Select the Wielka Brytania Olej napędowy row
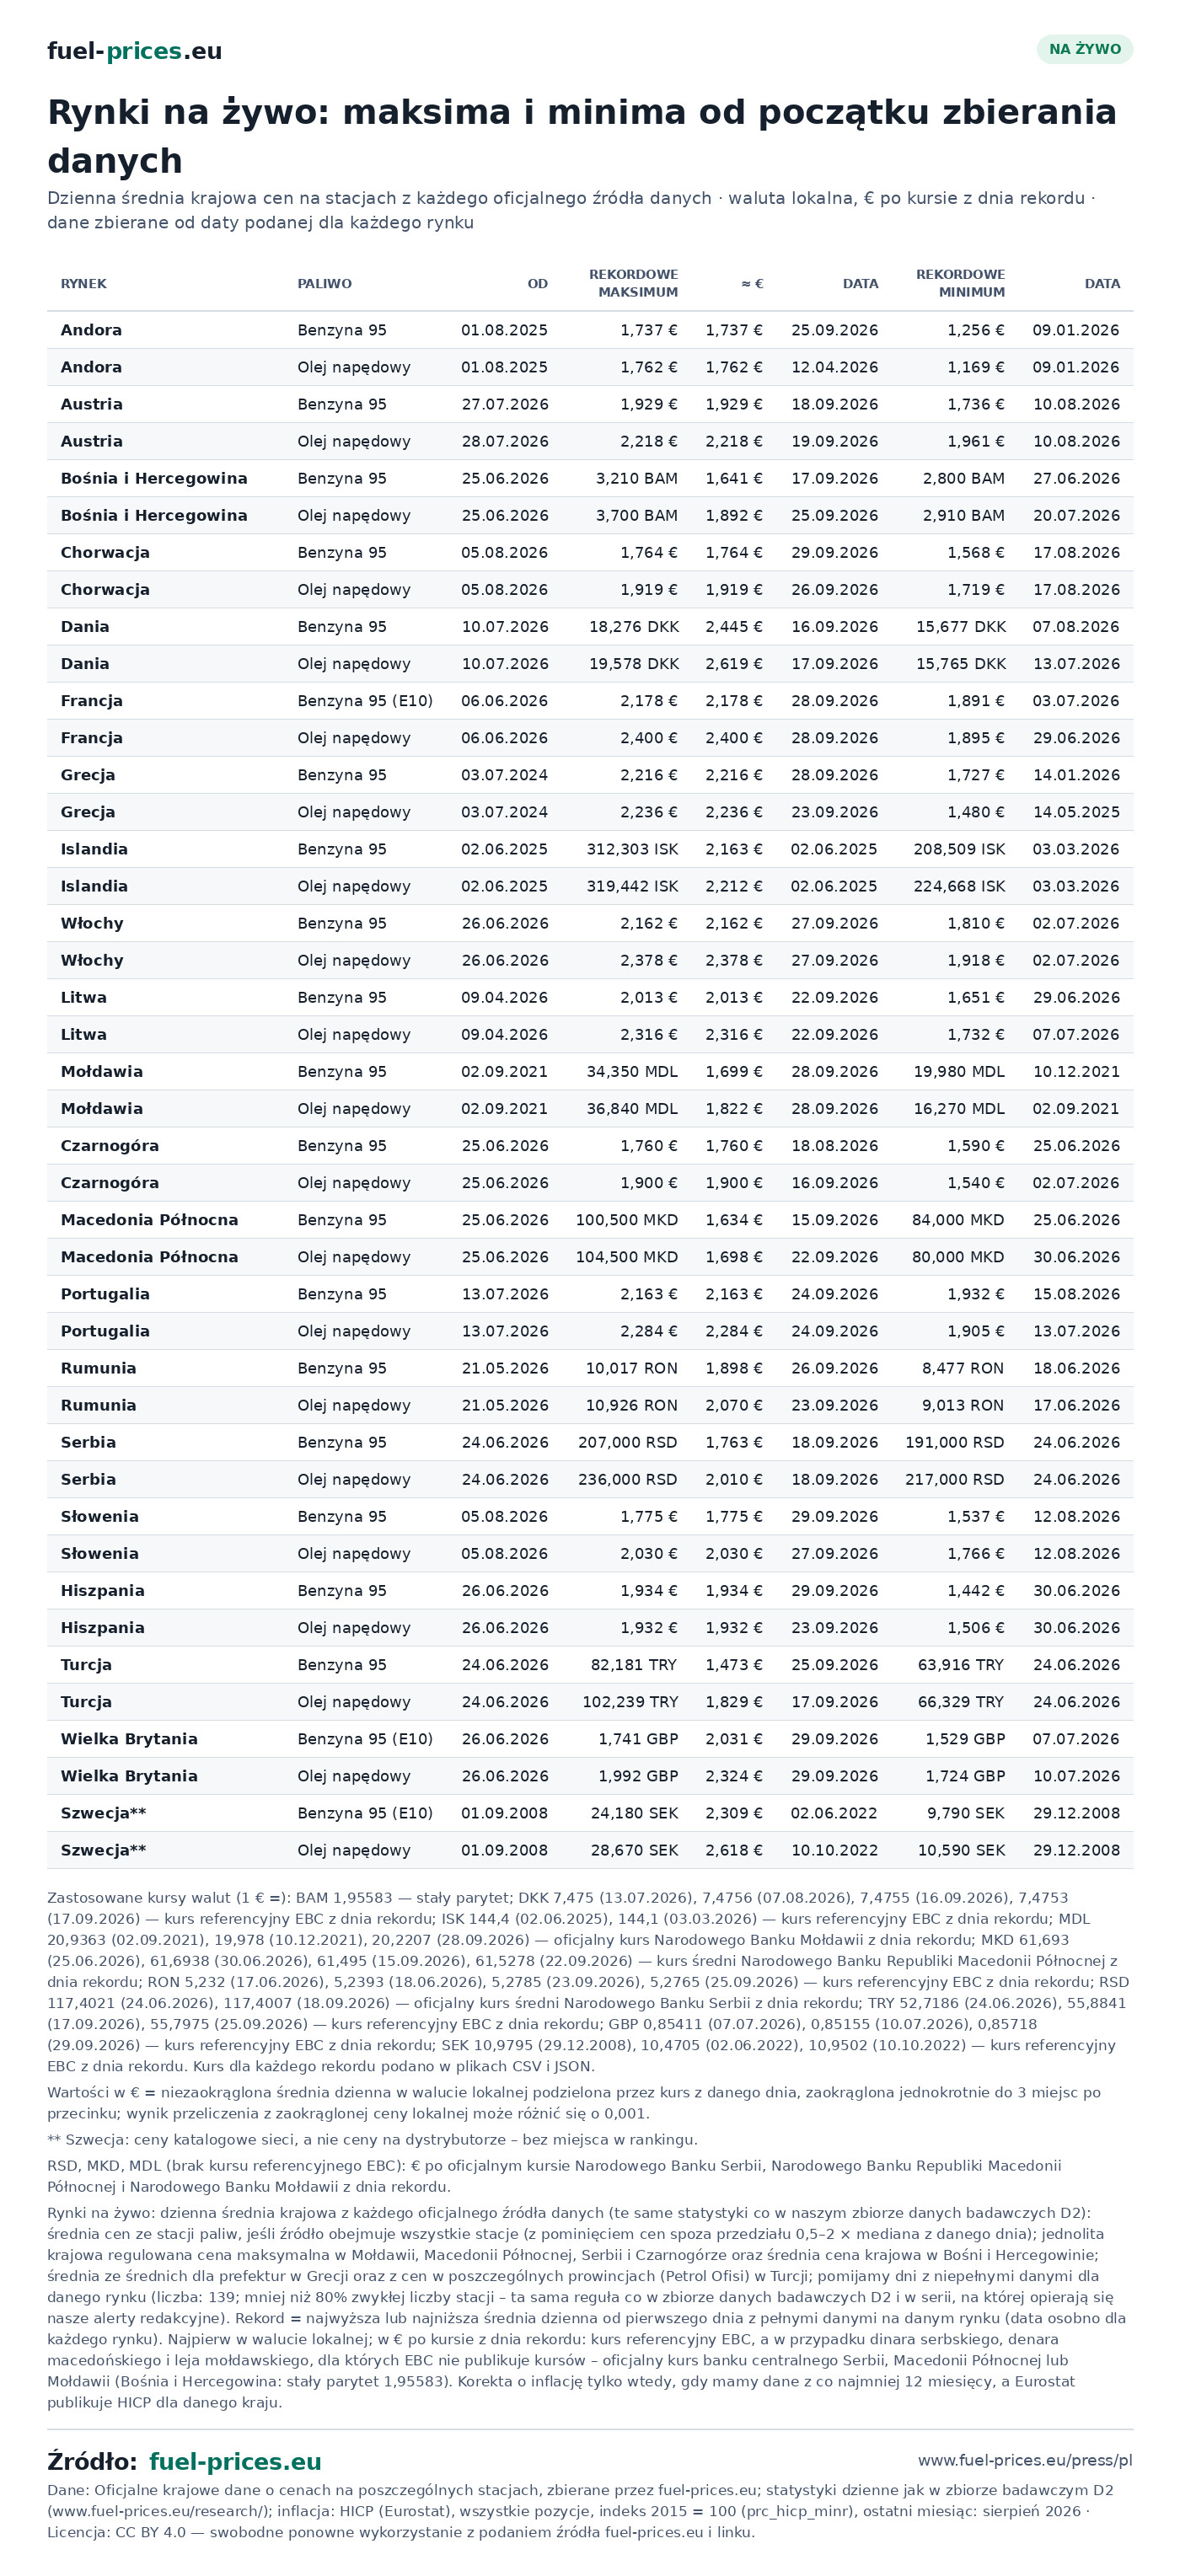1180x2576 pixels. click(590, 1775)
